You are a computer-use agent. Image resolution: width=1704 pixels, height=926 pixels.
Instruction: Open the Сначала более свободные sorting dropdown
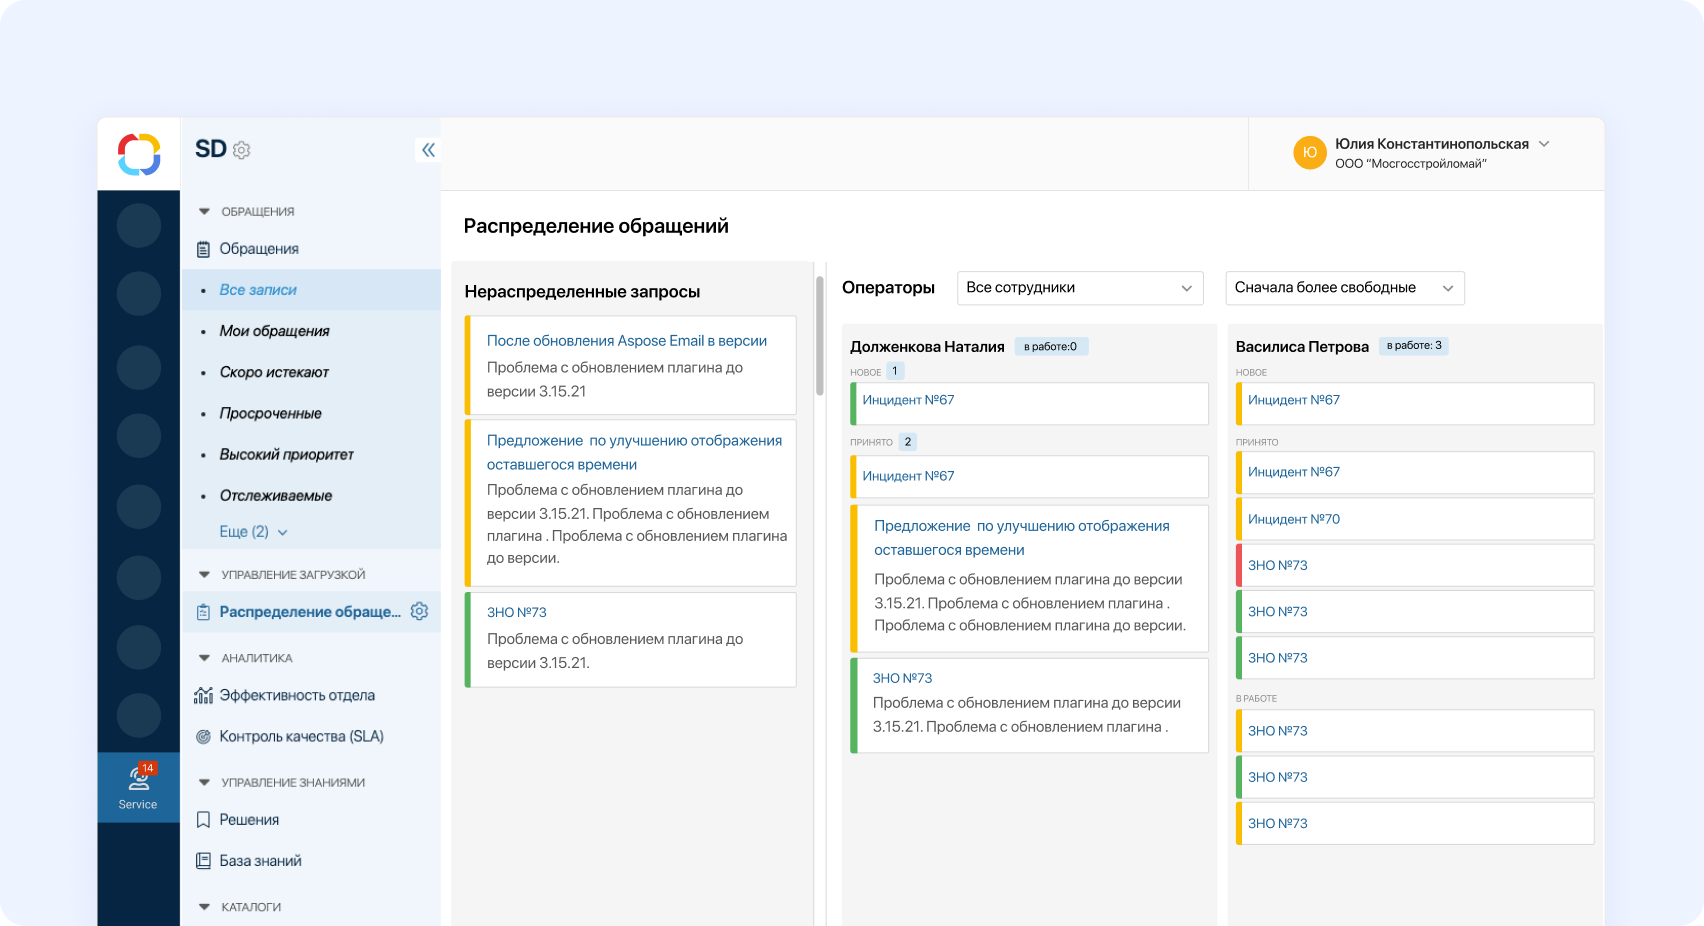pyautogui.click(x=1344, y=288)
